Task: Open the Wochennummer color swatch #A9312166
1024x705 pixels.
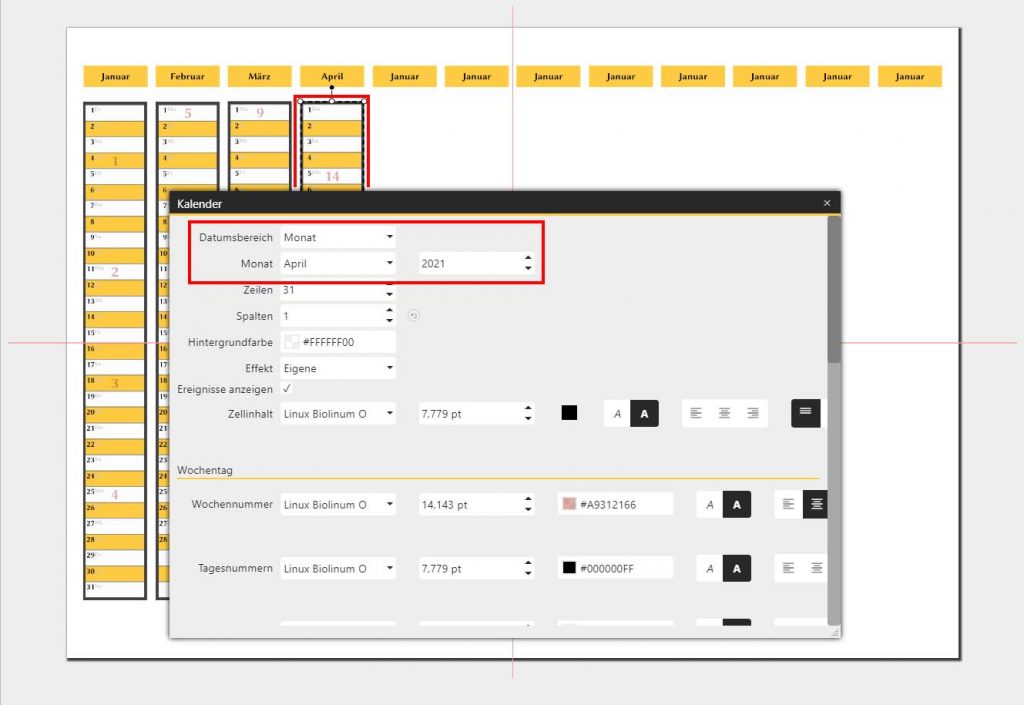Action: coord(569,504)
